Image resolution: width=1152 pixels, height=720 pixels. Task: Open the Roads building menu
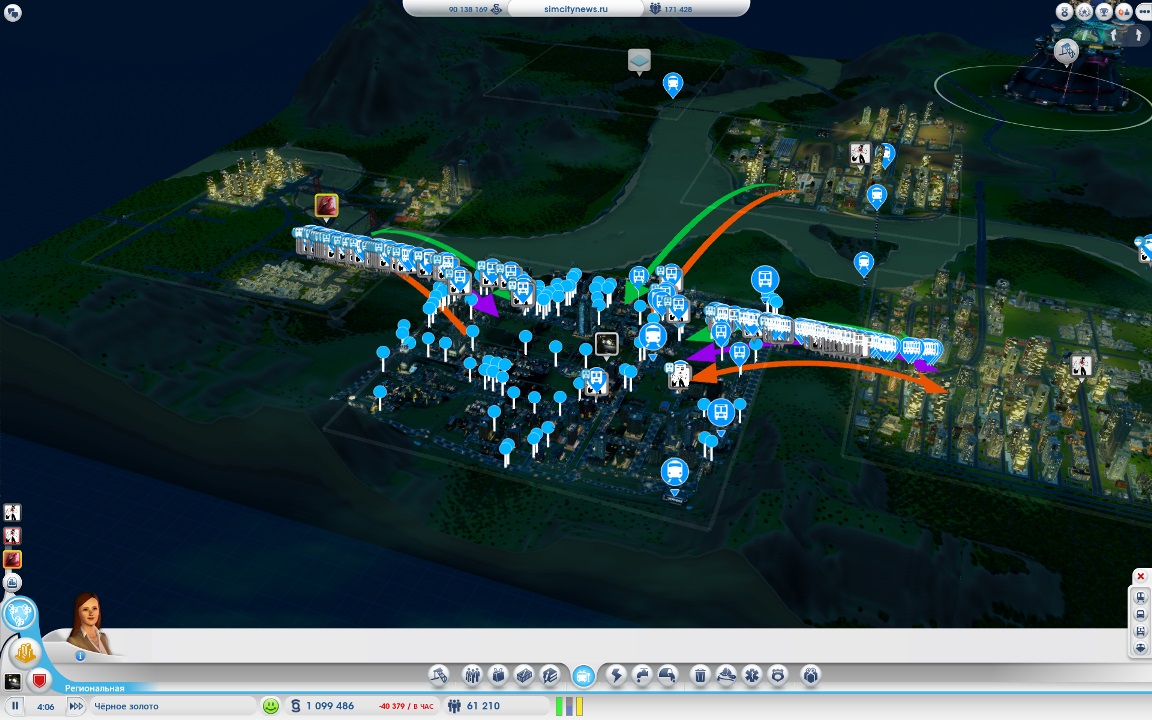tap(439, 674)
